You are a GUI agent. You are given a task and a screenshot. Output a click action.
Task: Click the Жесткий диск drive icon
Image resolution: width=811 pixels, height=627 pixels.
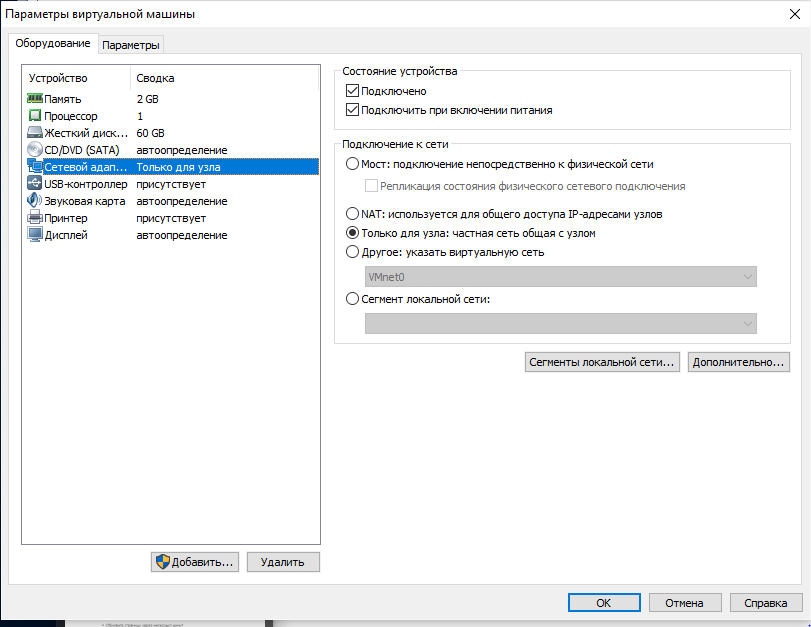35,132
